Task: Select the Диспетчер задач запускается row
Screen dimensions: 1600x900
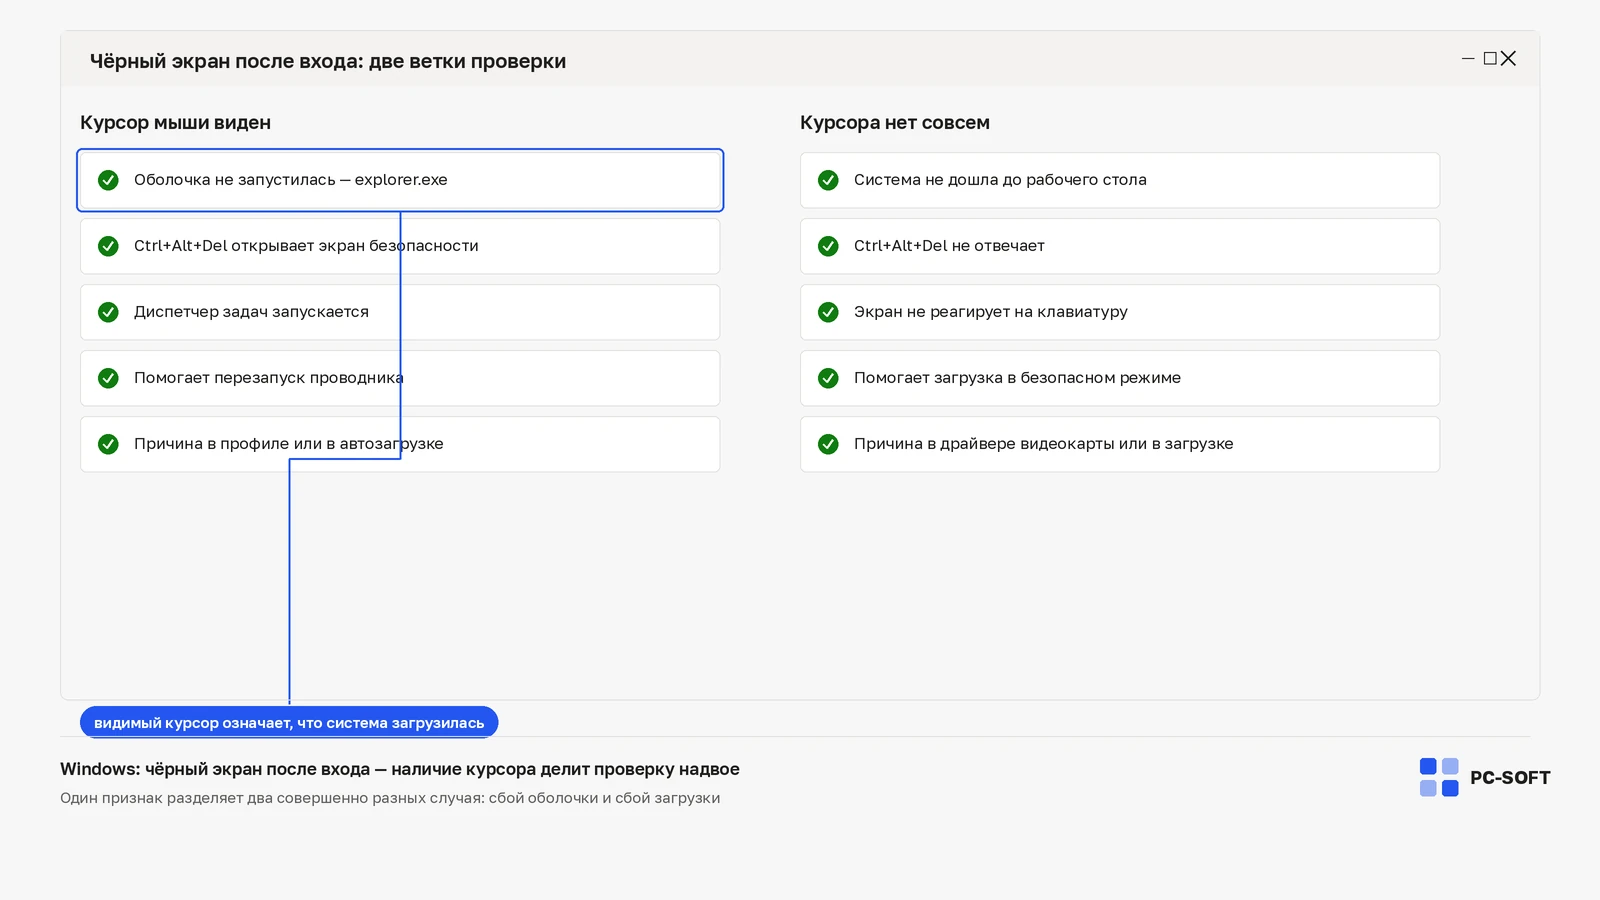Action: [x=400, y=312]
